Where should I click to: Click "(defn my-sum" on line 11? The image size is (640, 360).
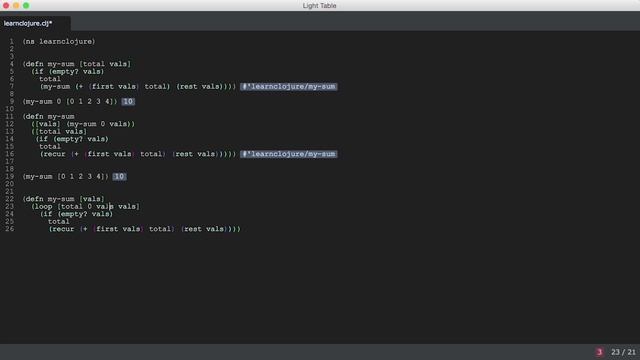(x=49, y=117)
